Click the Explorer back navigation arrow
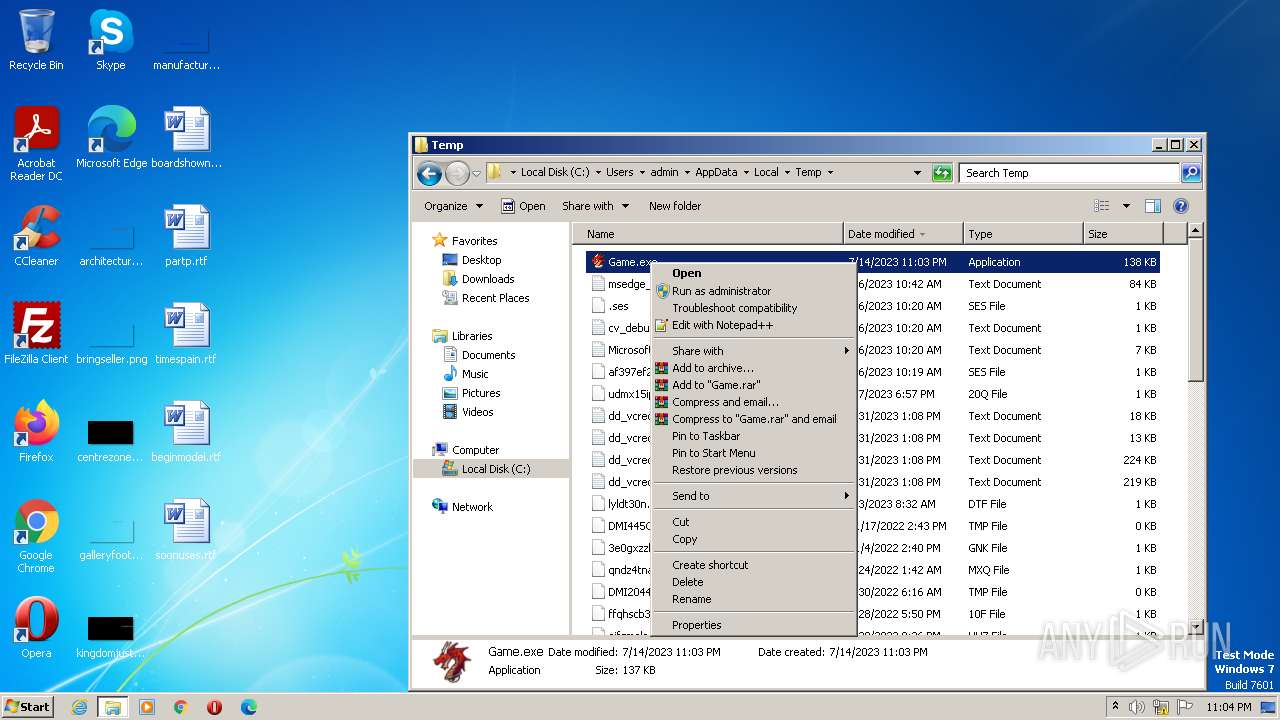Viewport: 1280px width, 720px height. 429,173
